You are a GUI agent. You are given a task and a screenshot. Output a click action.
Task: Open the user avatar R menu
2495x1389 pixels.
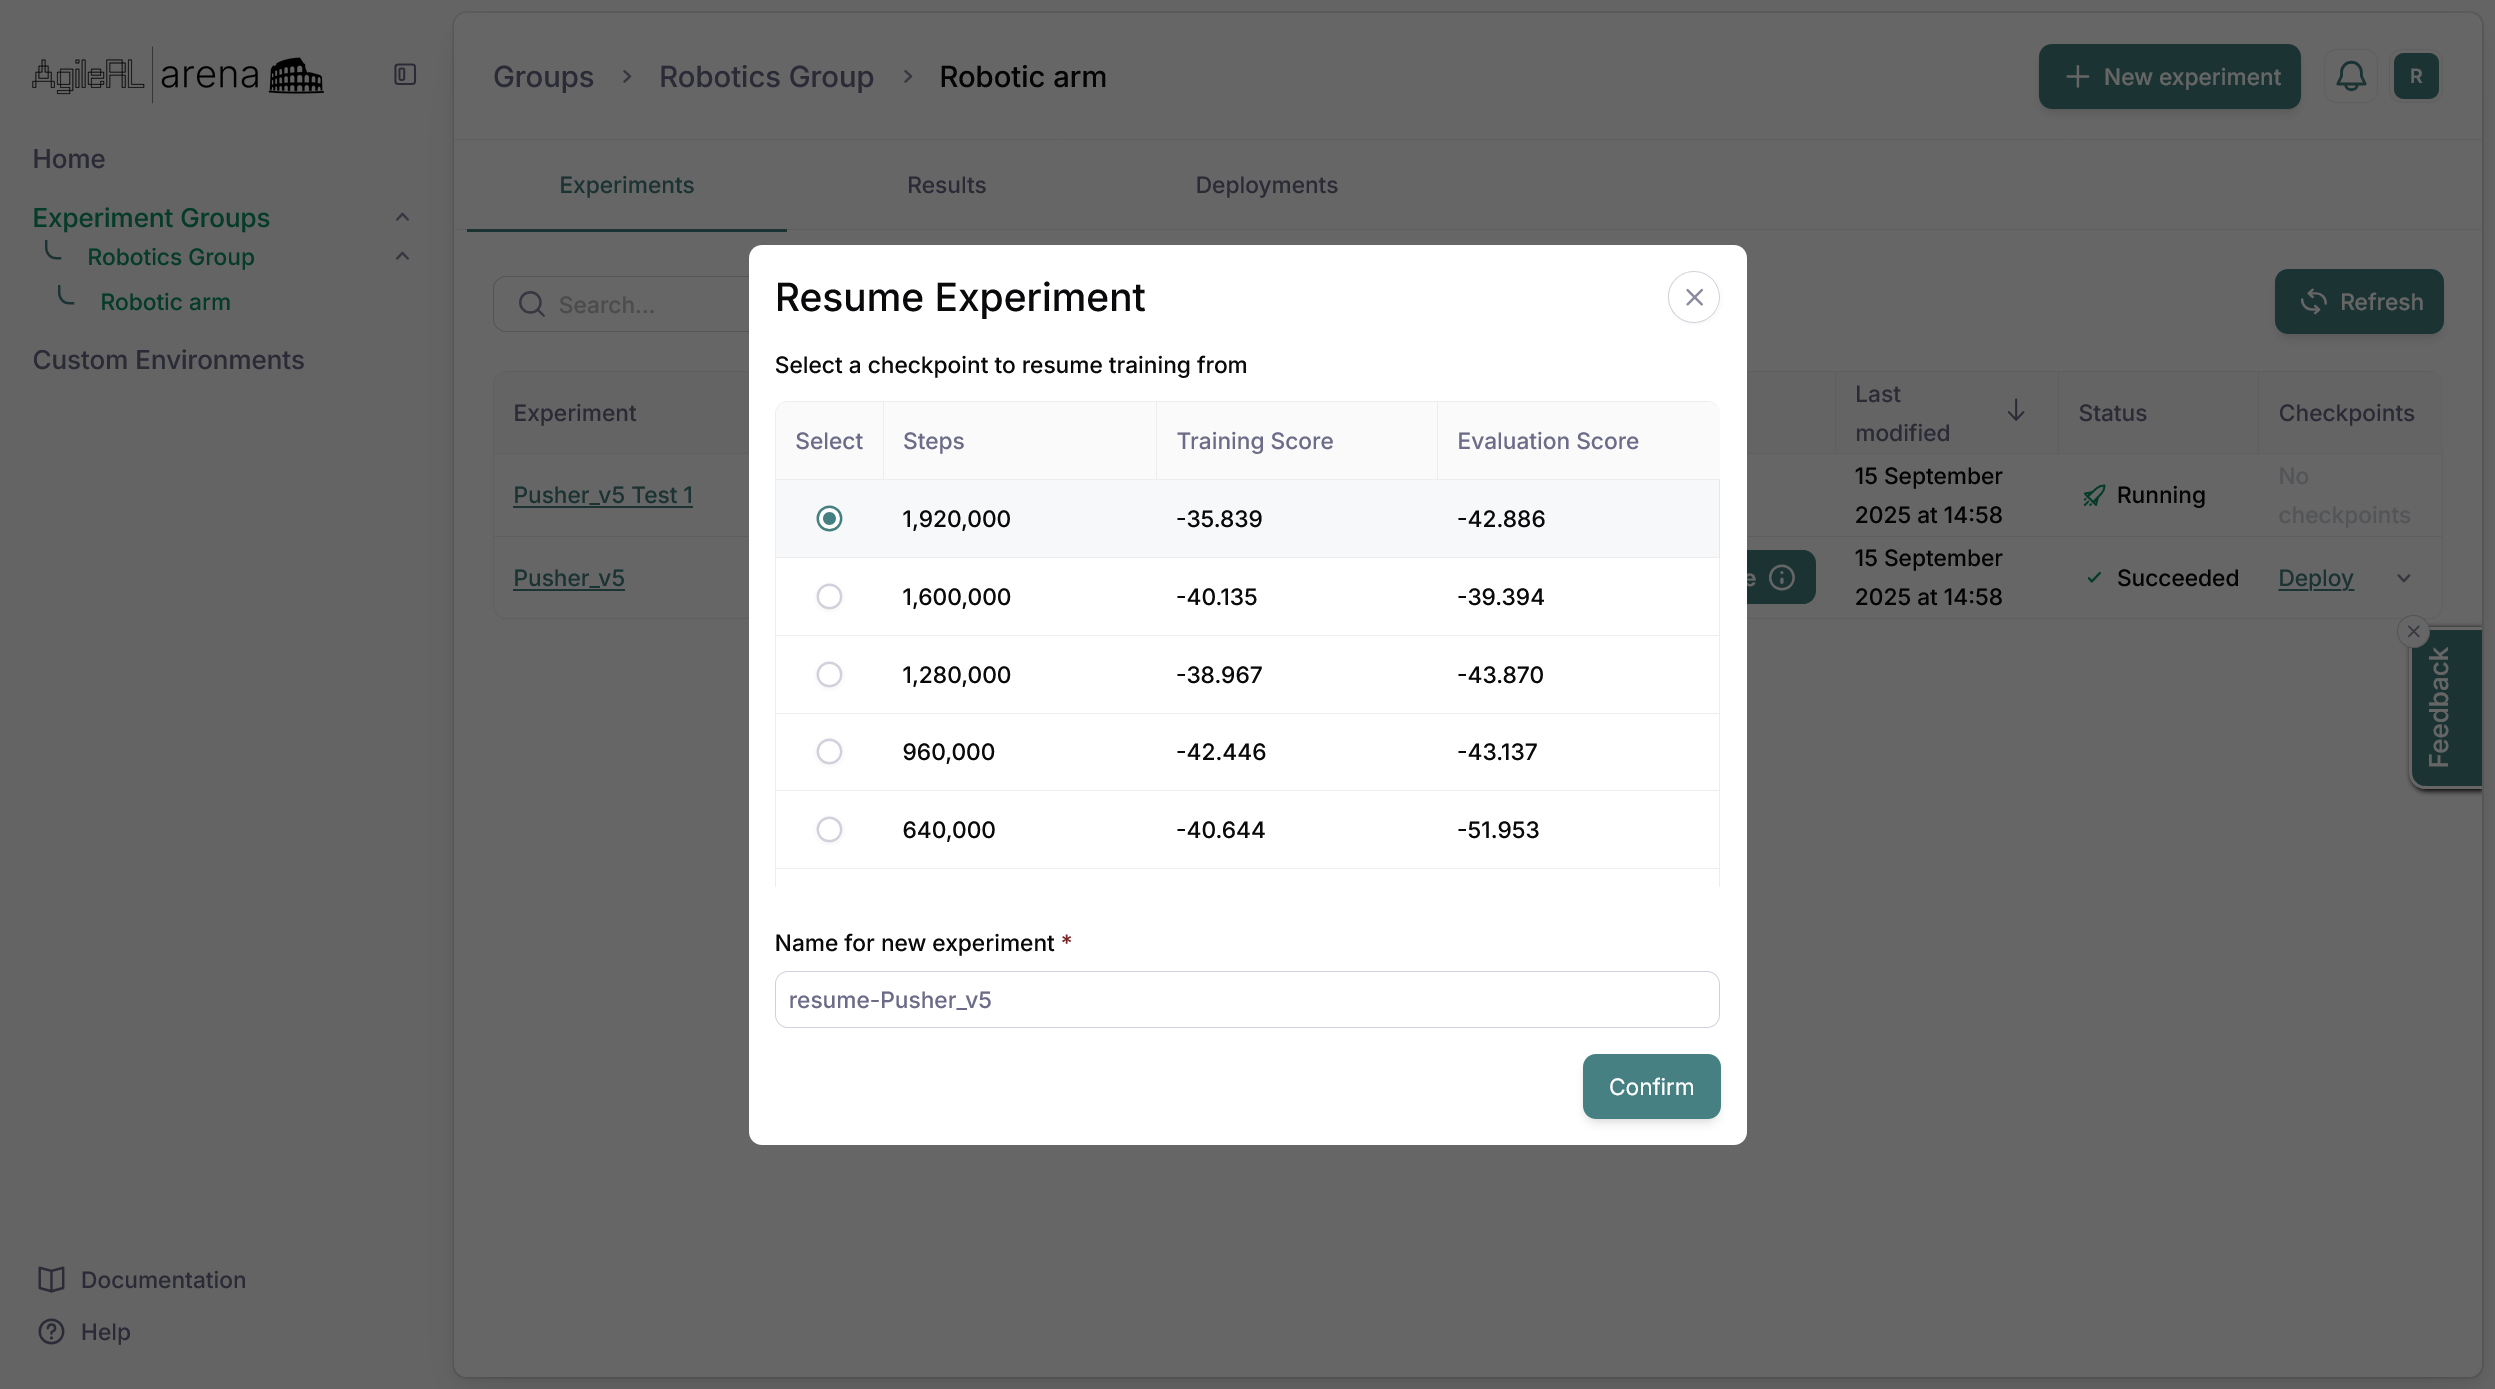[x=2415, y=76]
